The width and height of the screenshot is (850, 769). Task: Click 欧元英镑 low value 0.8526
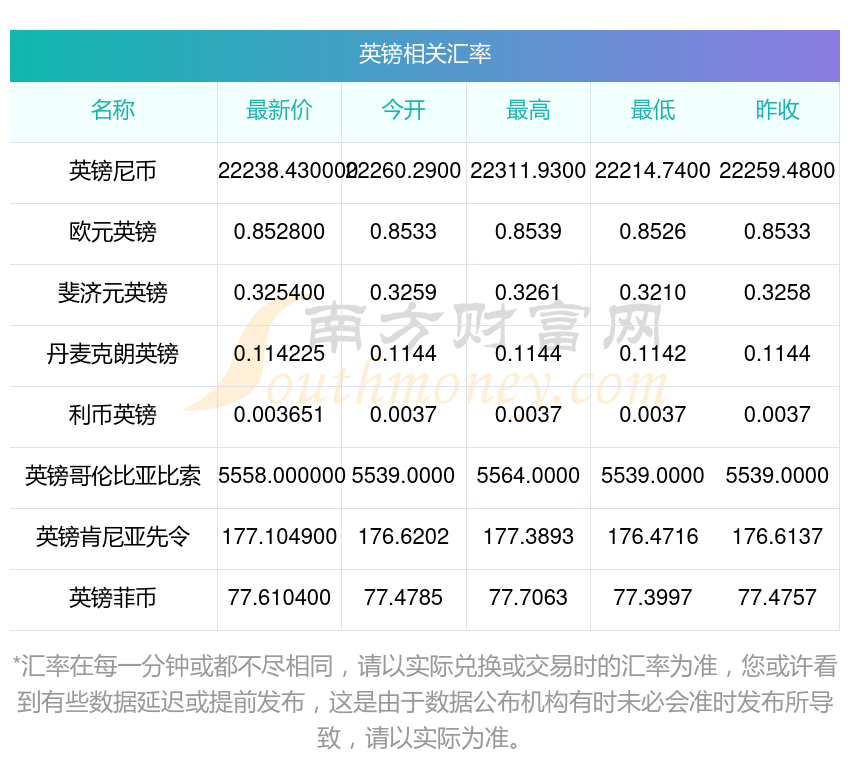point(653,231)
